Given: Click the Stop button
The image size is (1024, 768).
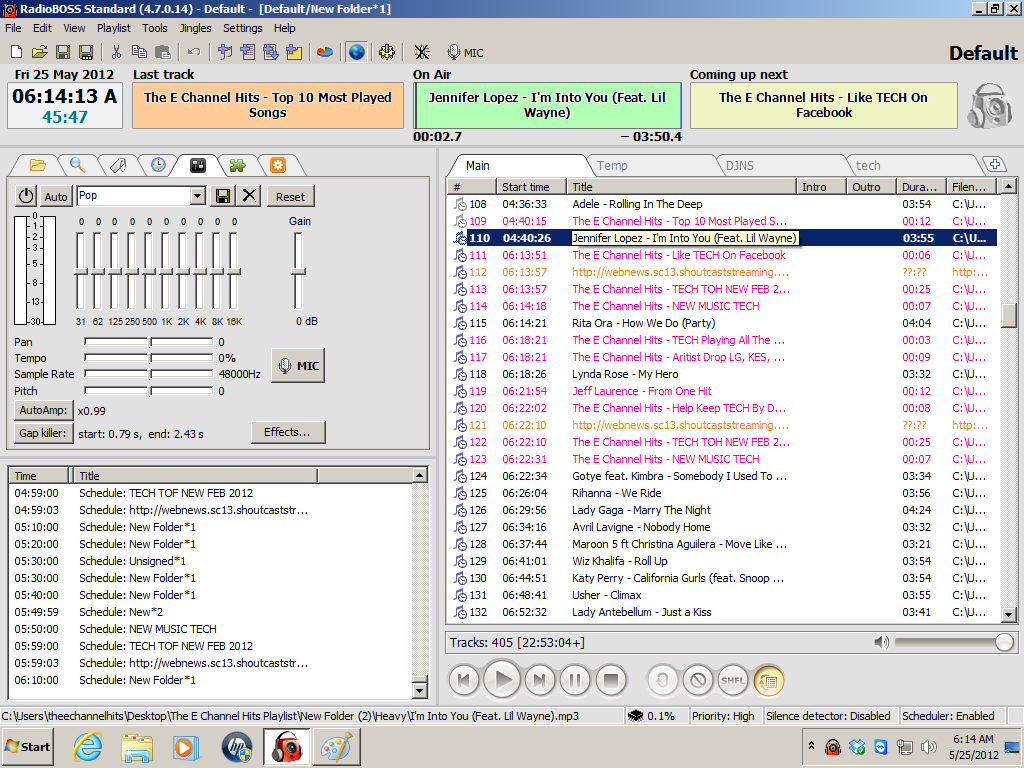Looking at the screenshot, I should click(611, 680).
